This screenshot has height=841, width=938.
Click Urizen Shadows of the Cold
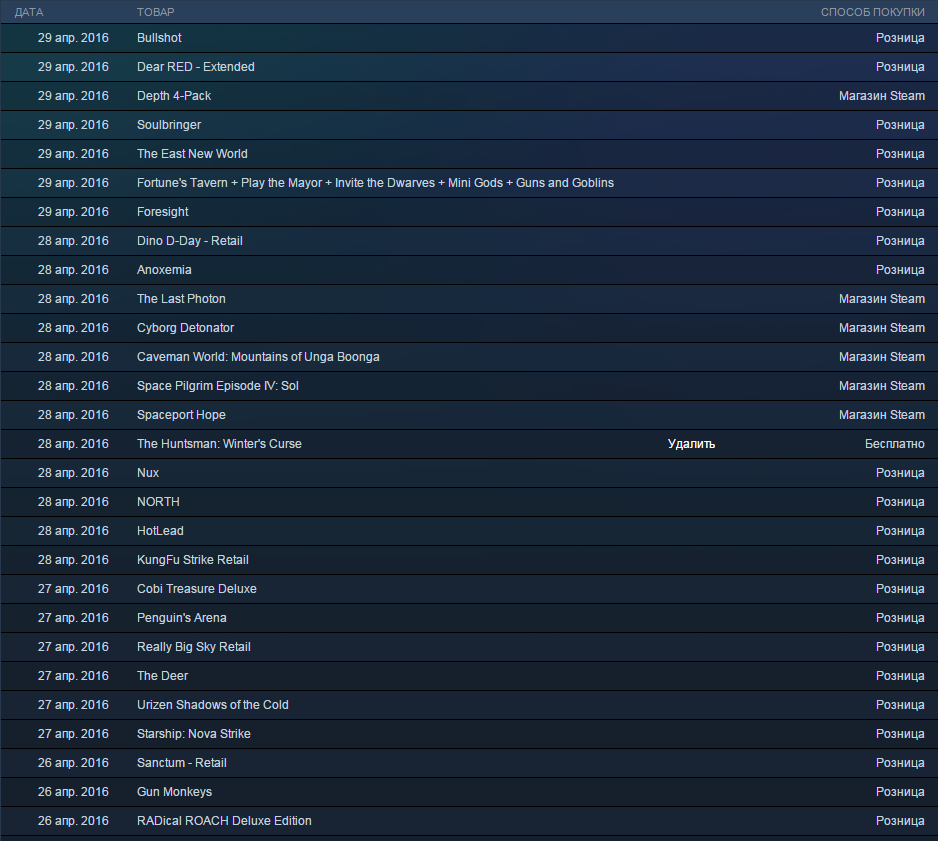pyautogui.click(x=212, y=705)
